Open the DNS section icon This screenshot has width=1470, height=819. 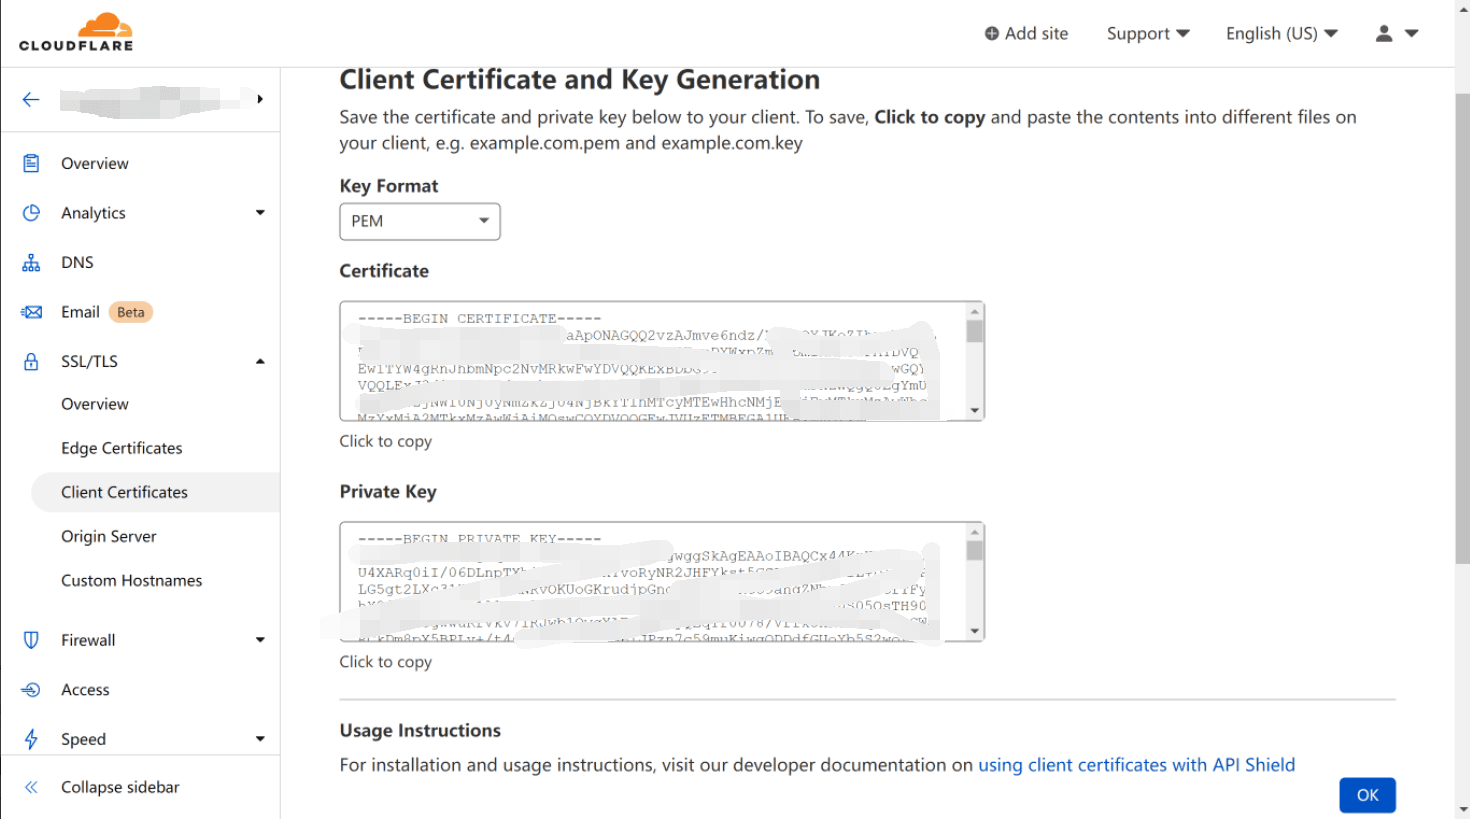[x=30, y=262]
